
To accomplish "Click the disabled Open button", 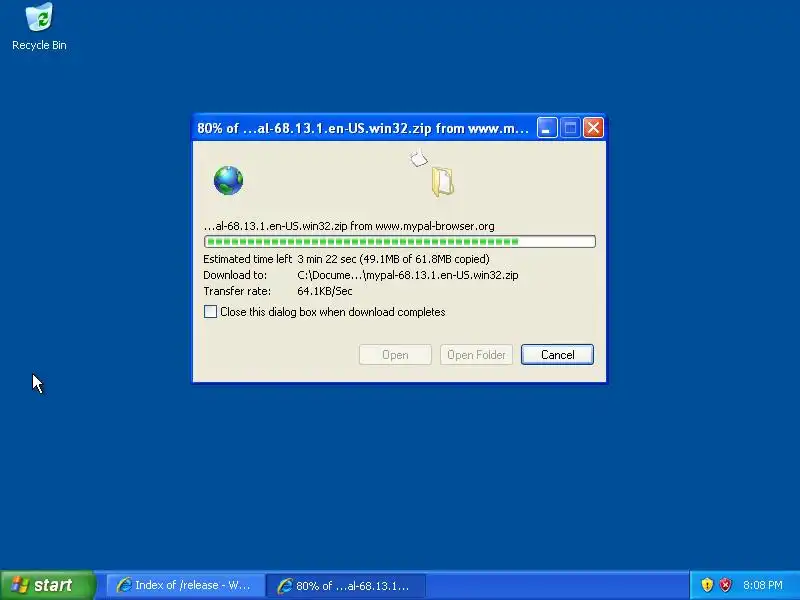I will (395, 355).
